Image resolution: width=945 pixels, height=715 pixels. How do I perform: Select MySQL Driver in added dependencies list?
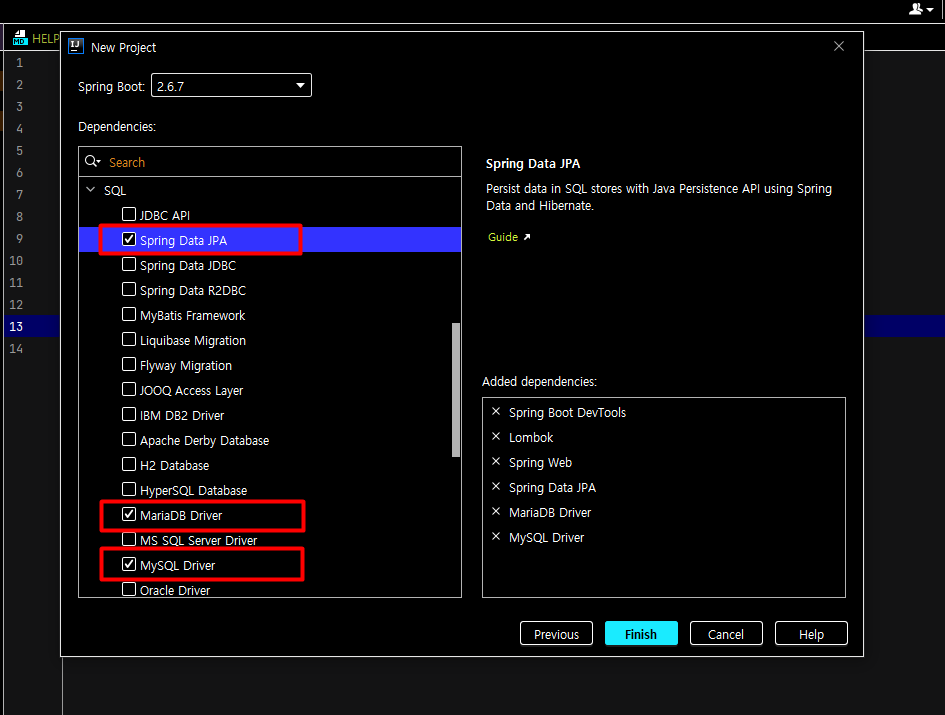(546, 537)
